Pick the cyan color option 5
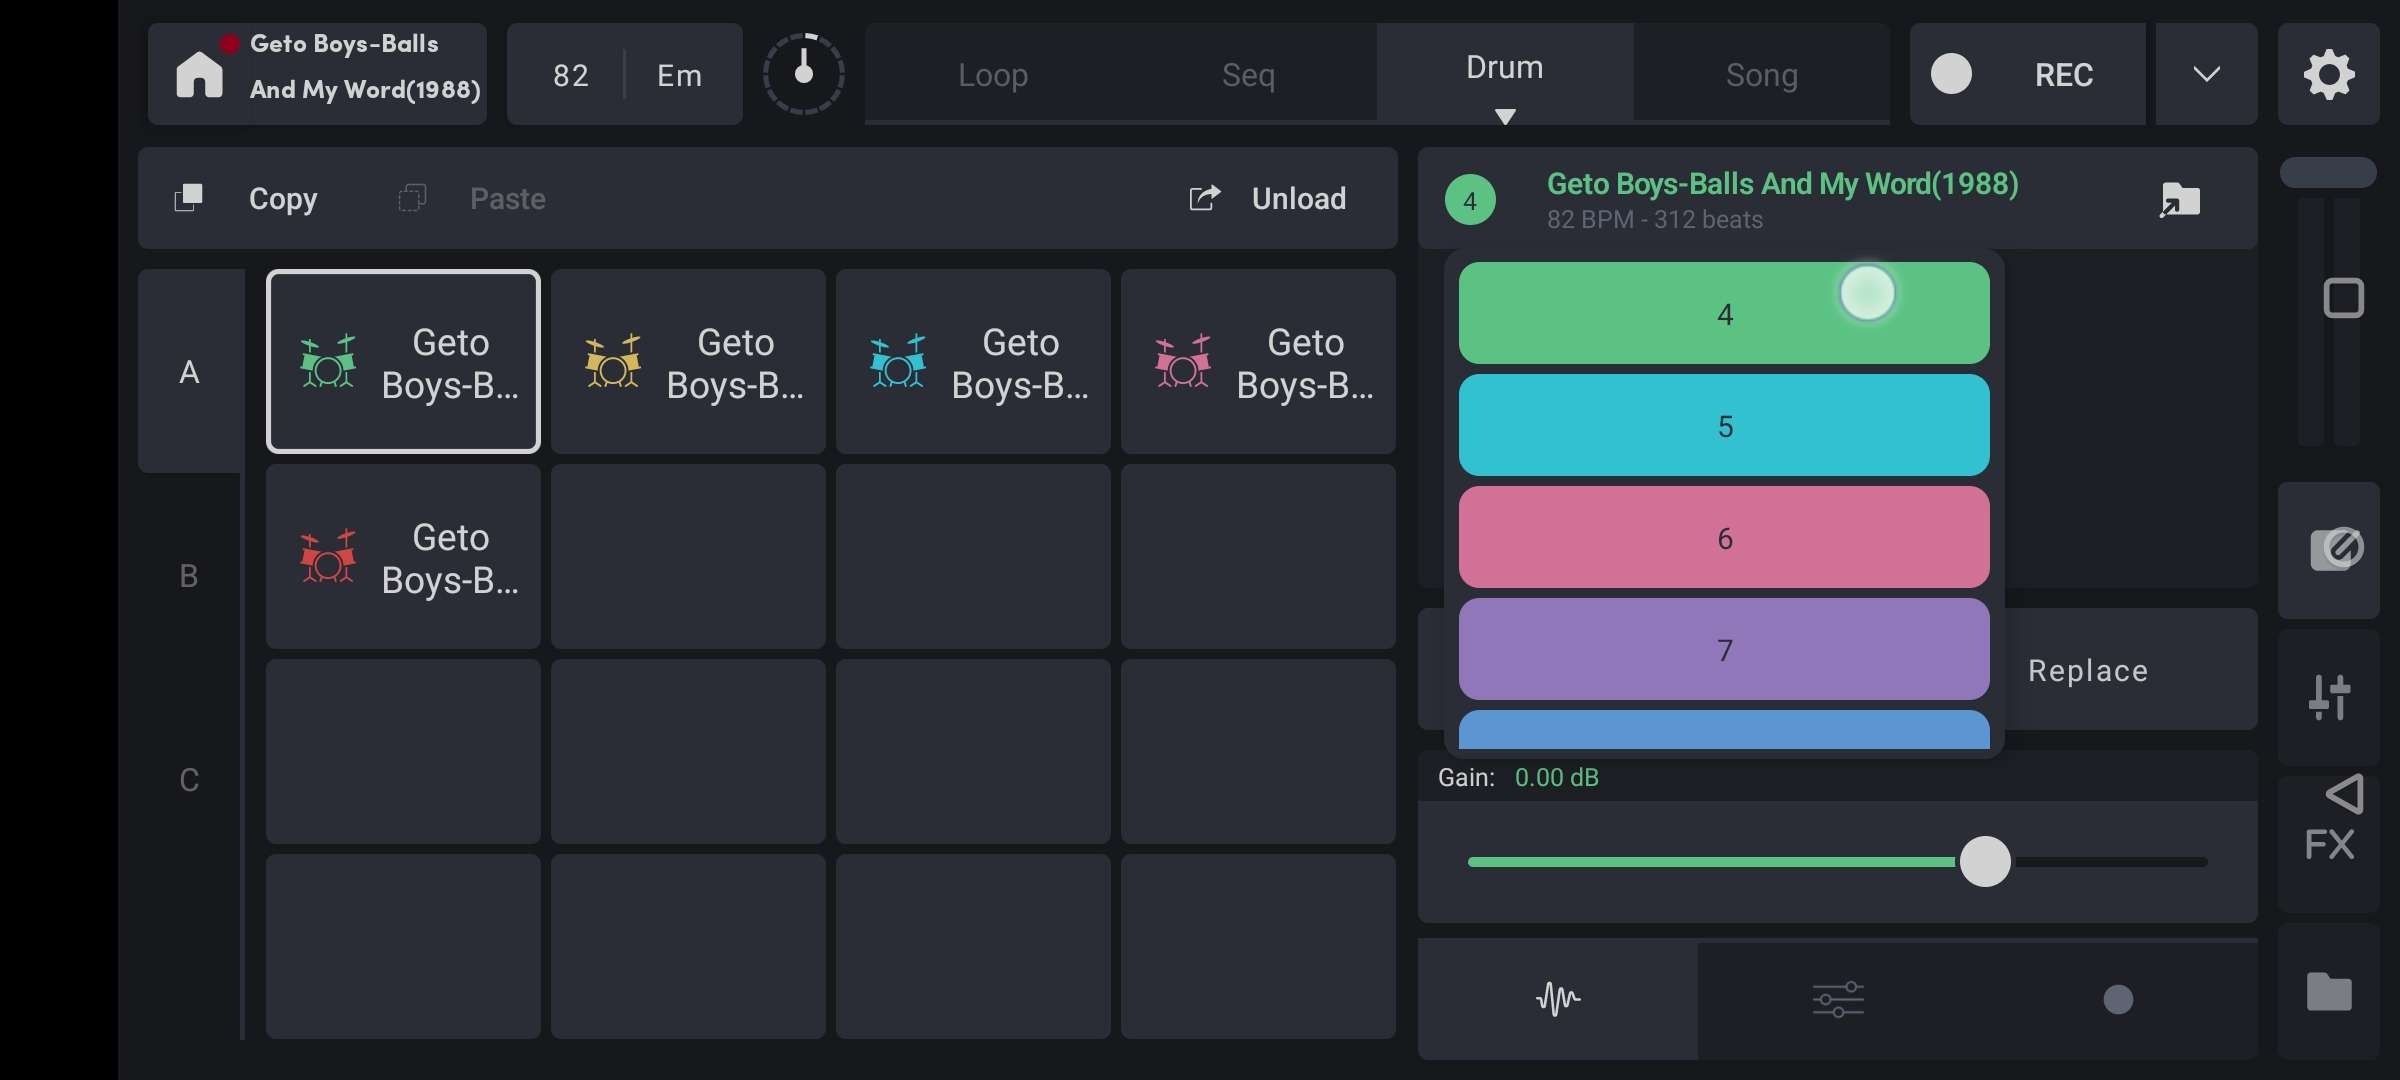The image size is (2400, 1080). 1724,425
